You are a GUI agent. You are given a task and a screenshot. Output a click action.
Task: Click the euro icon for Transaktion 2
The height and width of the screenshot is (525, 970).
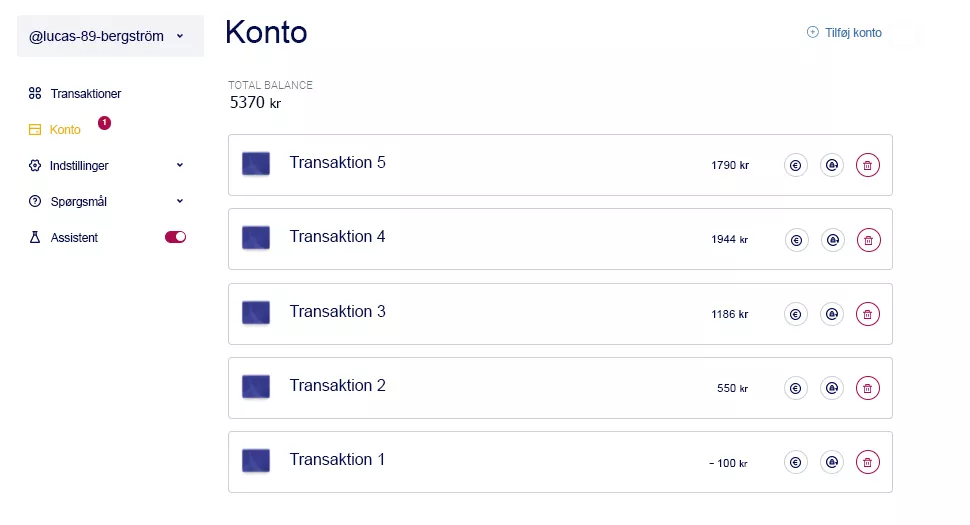click(x=796, y=388)
